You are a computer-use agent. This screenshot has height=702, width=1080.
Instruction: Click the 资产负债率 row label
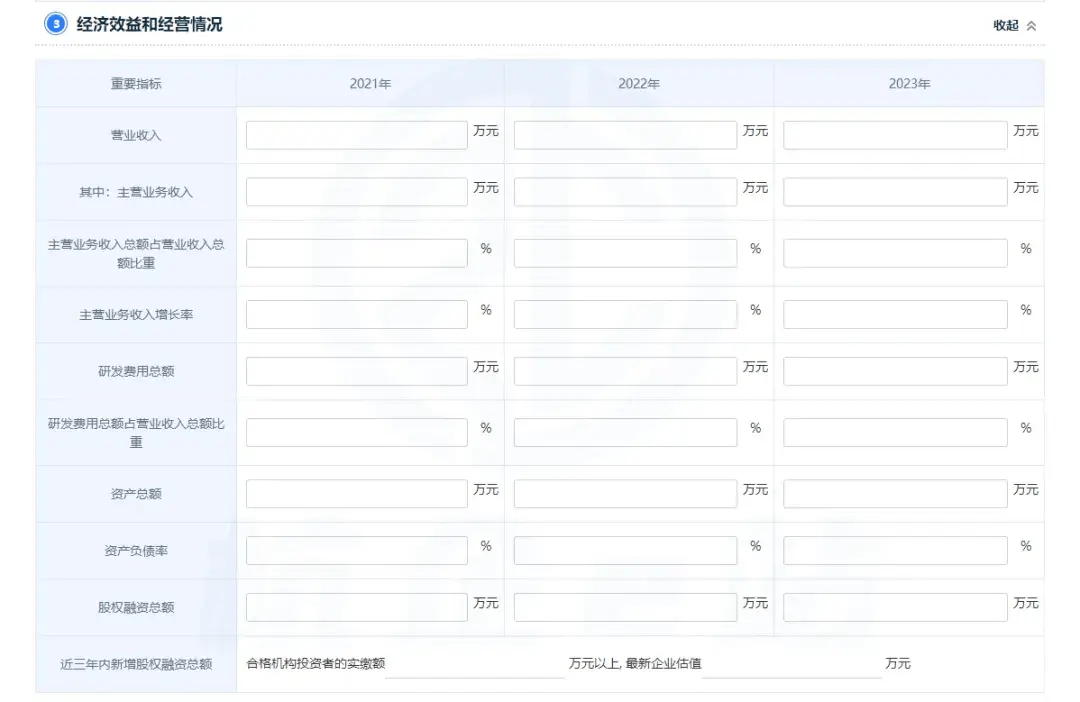click(136, 551)
